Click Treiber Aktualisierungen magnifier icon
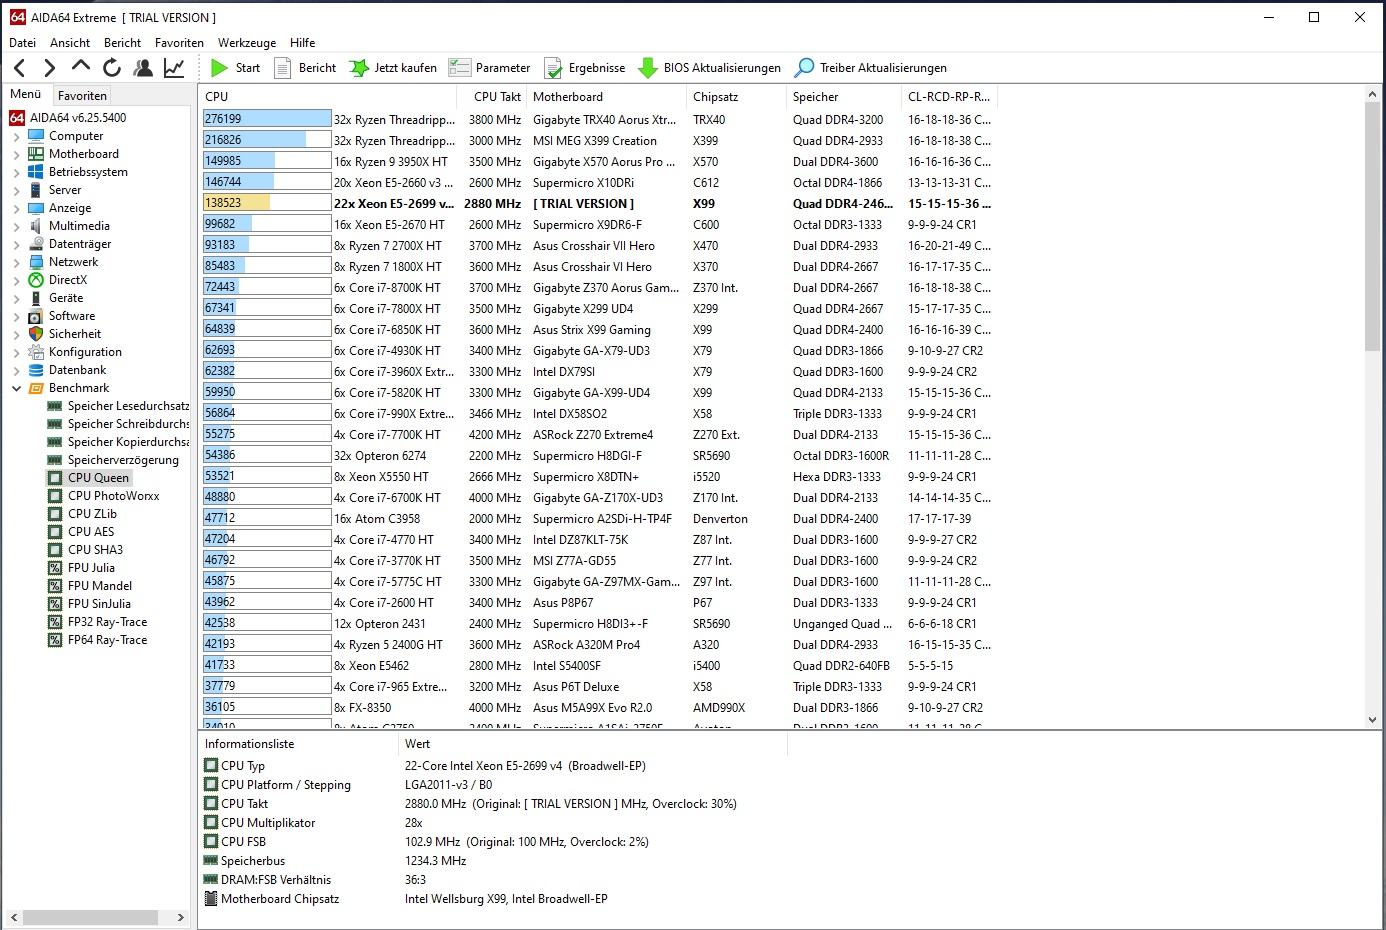This screenshot has width=1386, height=930. (x=804, y=68)
